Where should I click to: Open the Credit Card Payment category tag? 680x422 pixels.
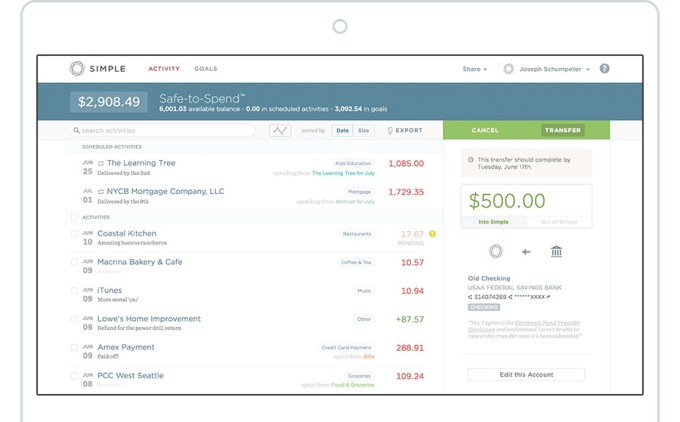point(346,347)
